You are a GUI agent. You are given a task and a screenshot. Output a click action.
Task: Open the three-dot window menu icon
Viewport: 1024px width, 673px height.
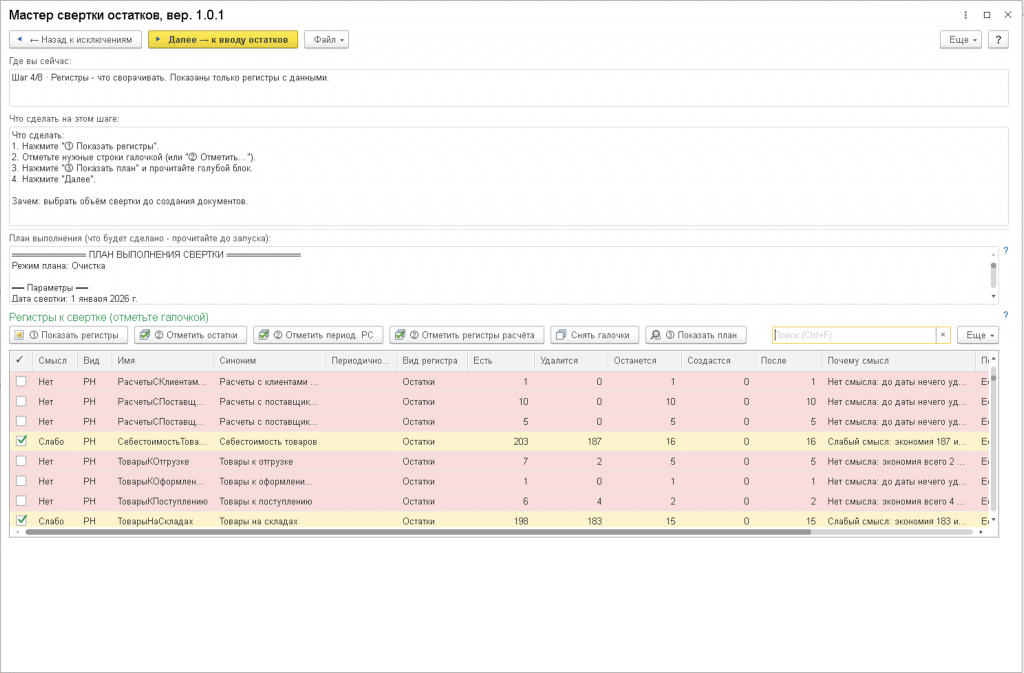tap(965, 14)
